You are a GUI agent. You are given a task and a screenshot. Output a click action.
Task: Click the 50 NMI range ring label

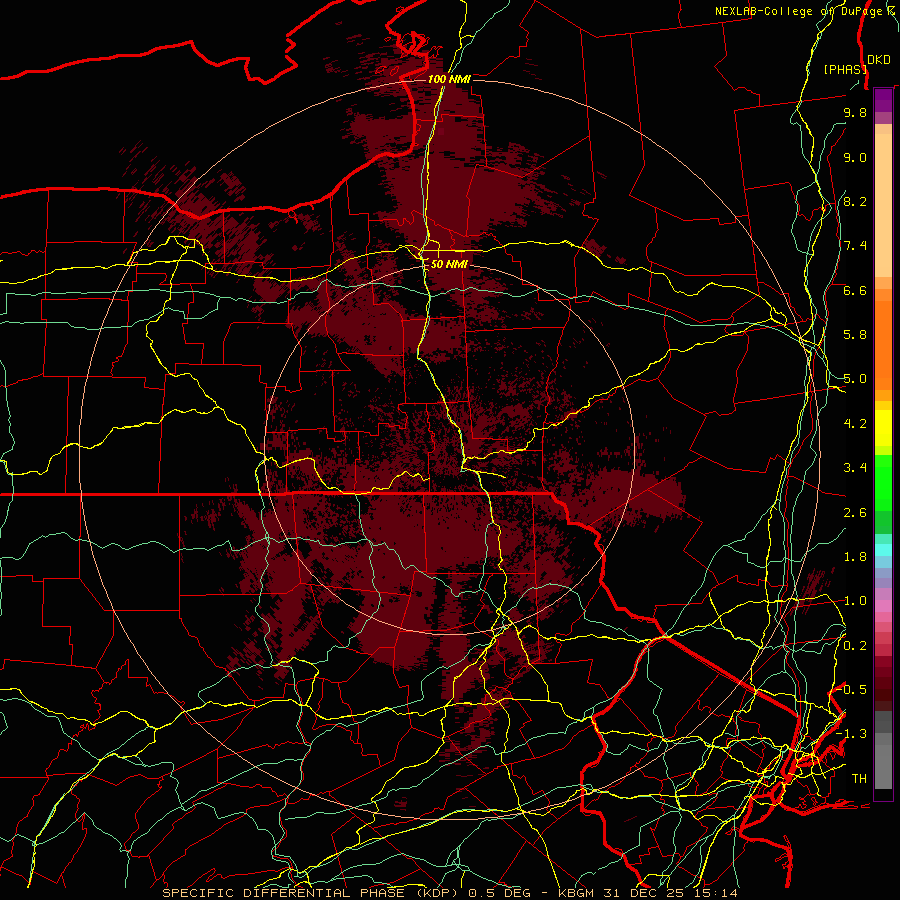[x=449, y=264]
